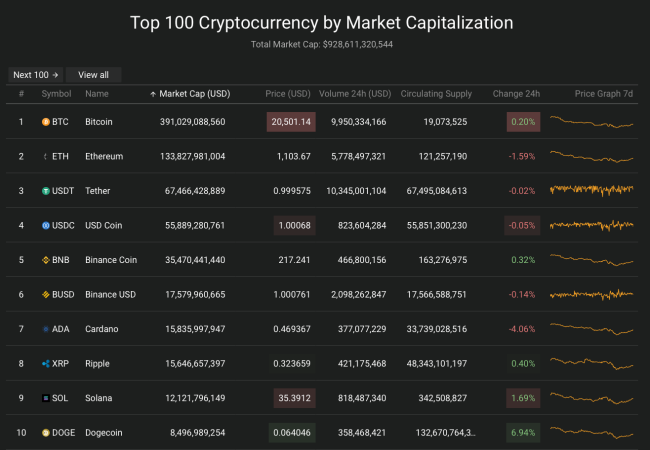Sort by Symbol column header

pos(56,94)
